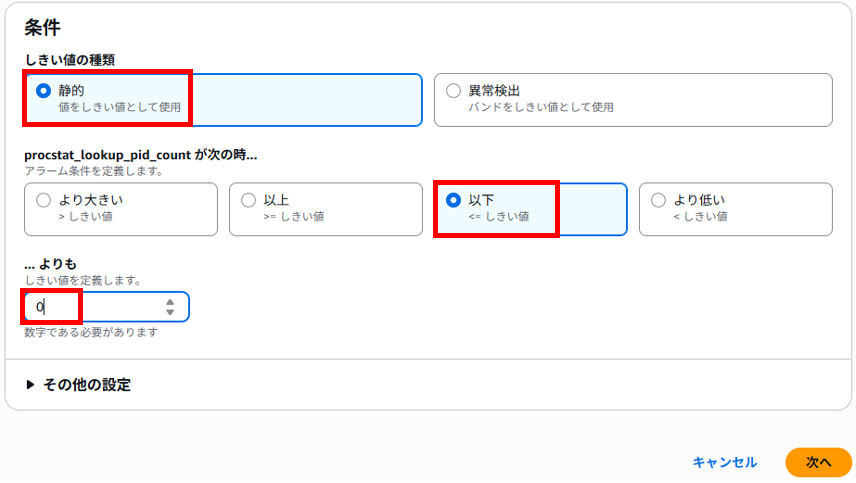This screenshot has width=856, height=483.
Task: Click the '<= しきい値' option subtext
Action: tap(498, 217)
